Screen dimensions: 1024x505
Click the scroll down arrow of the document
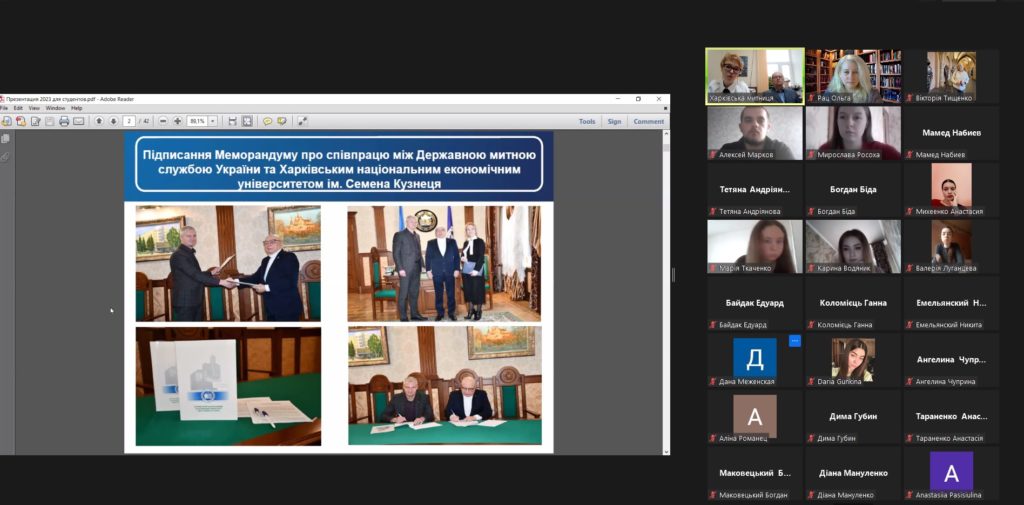[666, 451]
